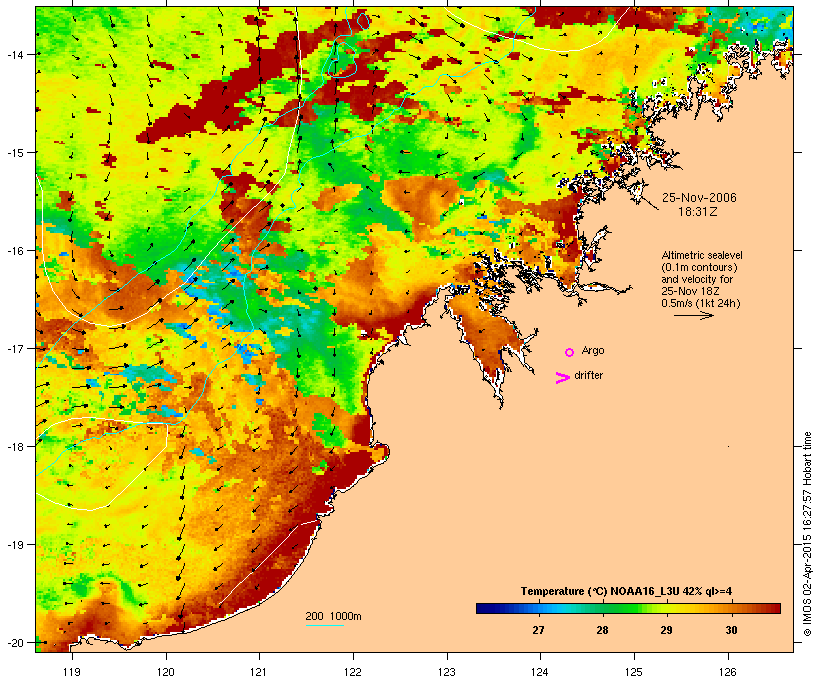Pick the green section of color bar above 28
Viewport: 820px width, 680px height.
point(602,608)
